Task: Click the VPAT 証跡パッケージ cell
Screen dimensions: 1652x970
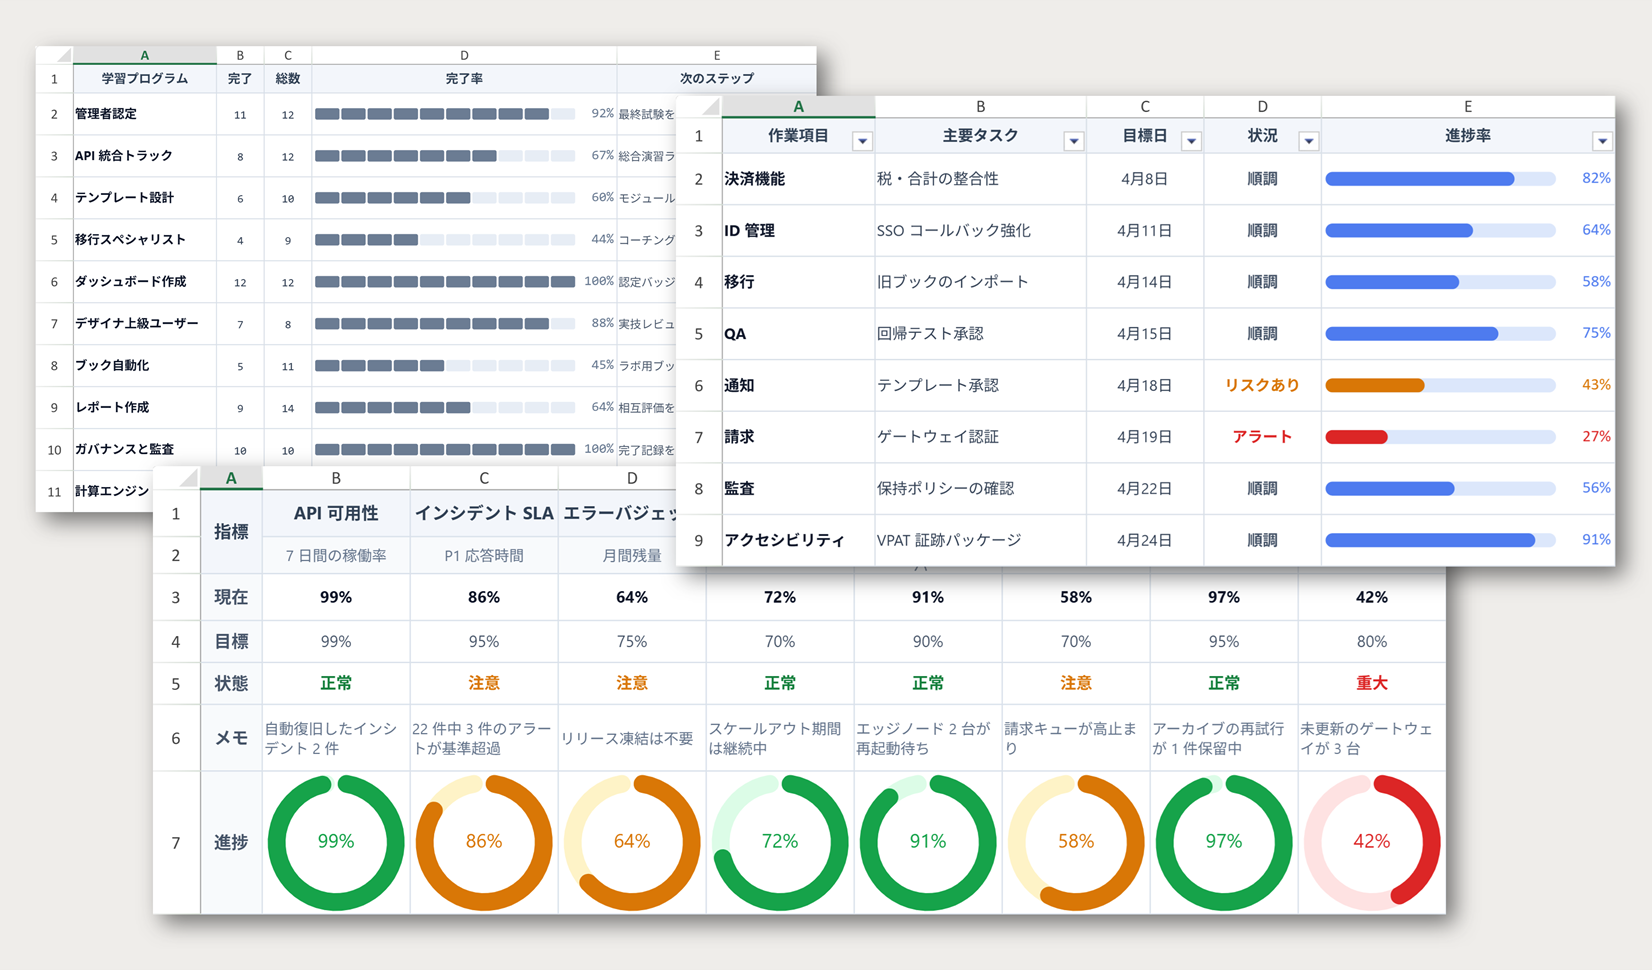Action: (980, 540)
